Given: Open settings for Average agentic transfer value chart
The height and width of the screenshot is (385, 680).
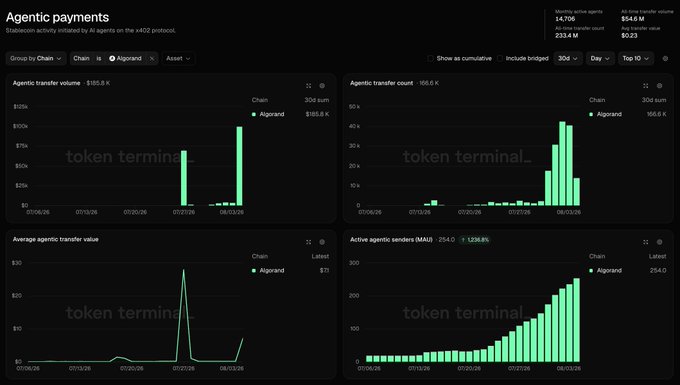Looking at the screenshot, I should coord(322,242).
